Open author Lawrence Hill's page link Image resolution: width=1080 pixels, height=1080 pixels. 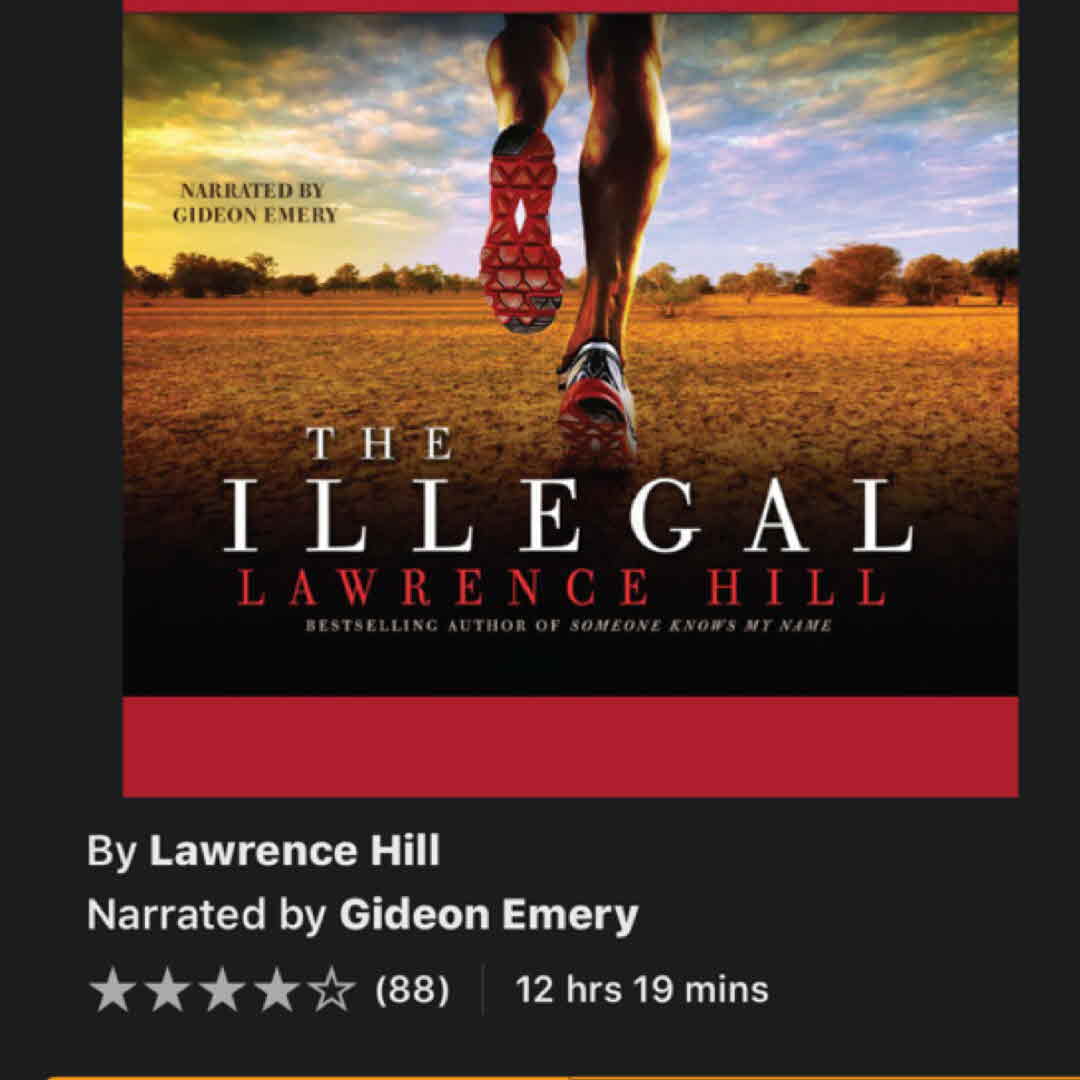pos(294,851)
